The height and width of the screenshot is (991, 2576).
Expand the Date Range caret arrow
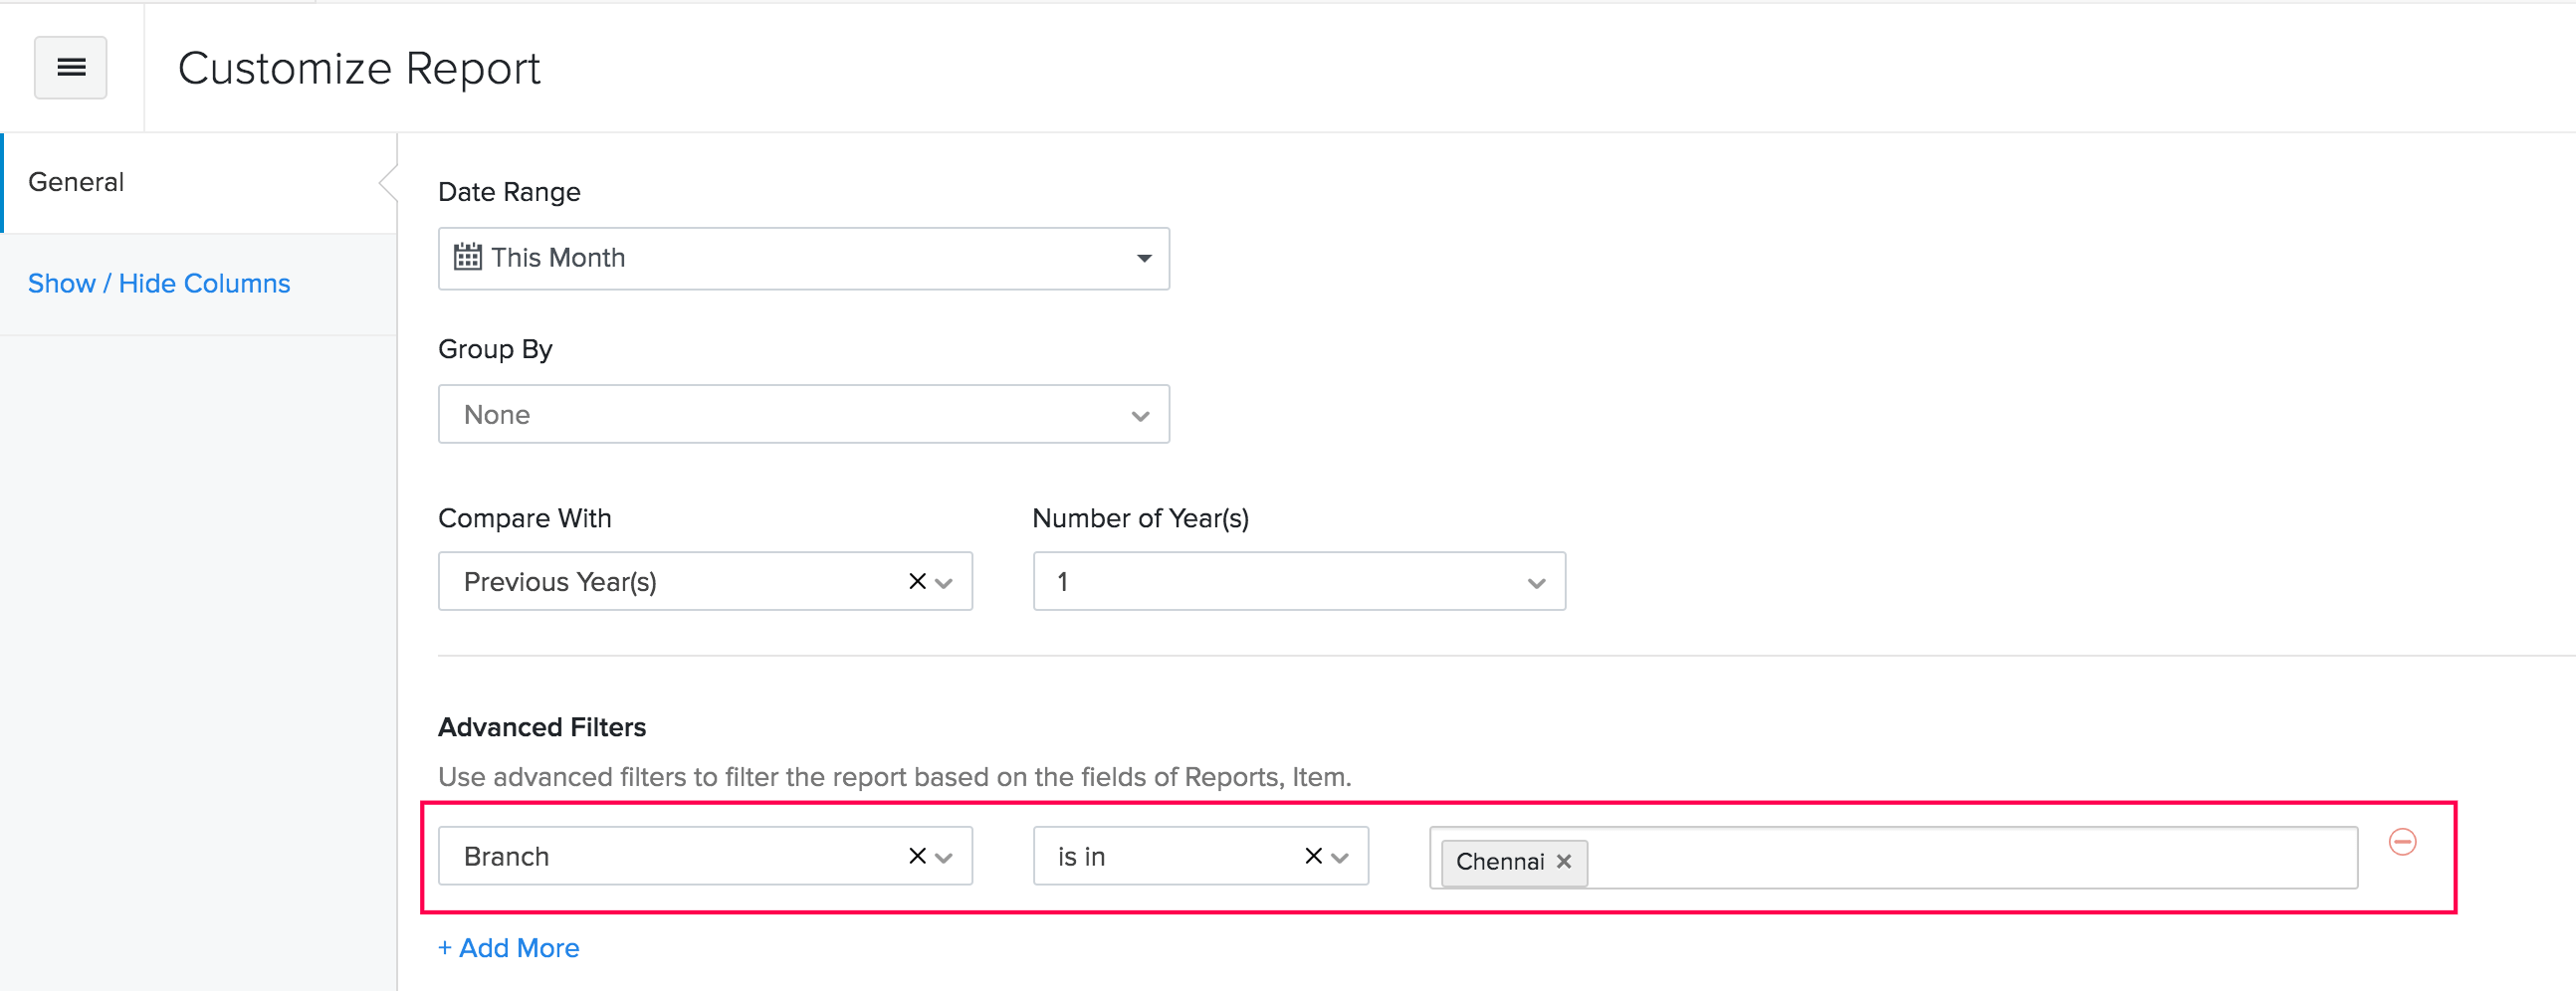1144,258
